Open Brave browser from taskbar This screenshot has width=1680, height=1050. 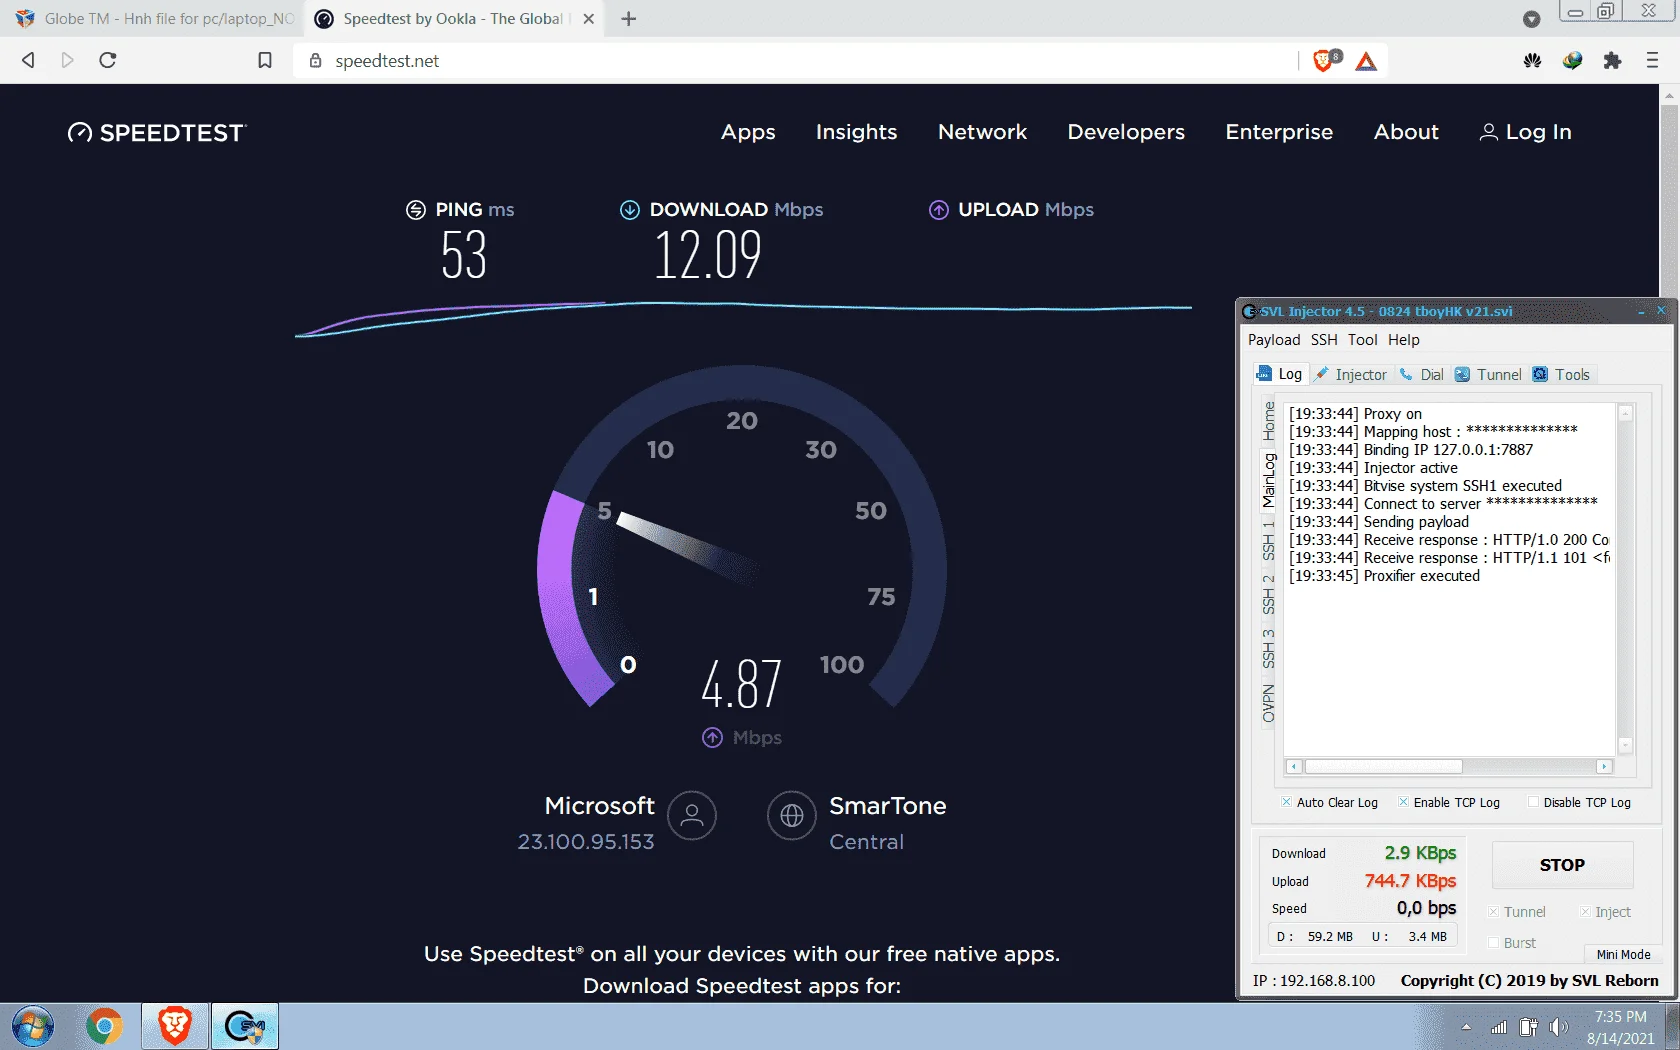[x=174, y=1026]
